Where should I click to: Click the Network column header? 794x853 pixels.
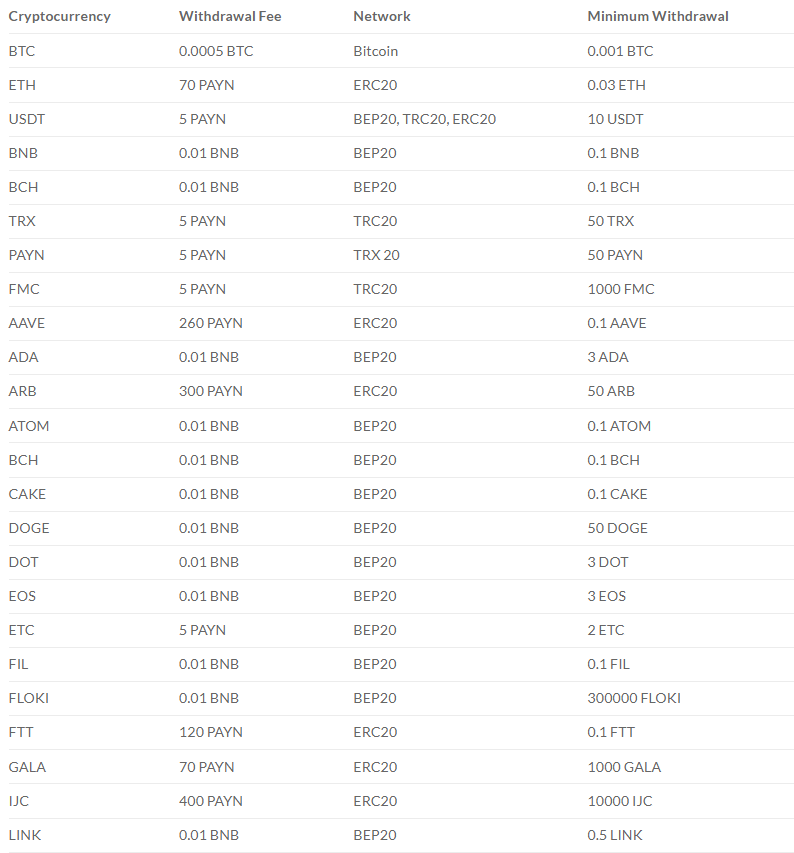[x=382, y=16]
